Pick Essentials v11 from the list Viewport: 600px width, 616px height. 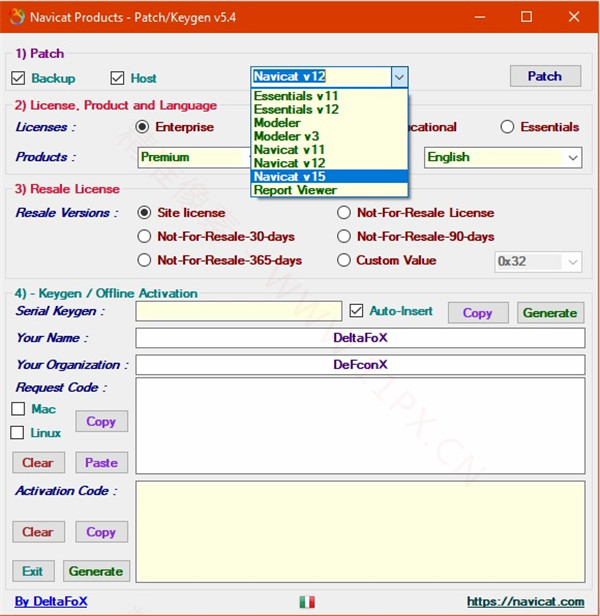click(x=329, y=96)
